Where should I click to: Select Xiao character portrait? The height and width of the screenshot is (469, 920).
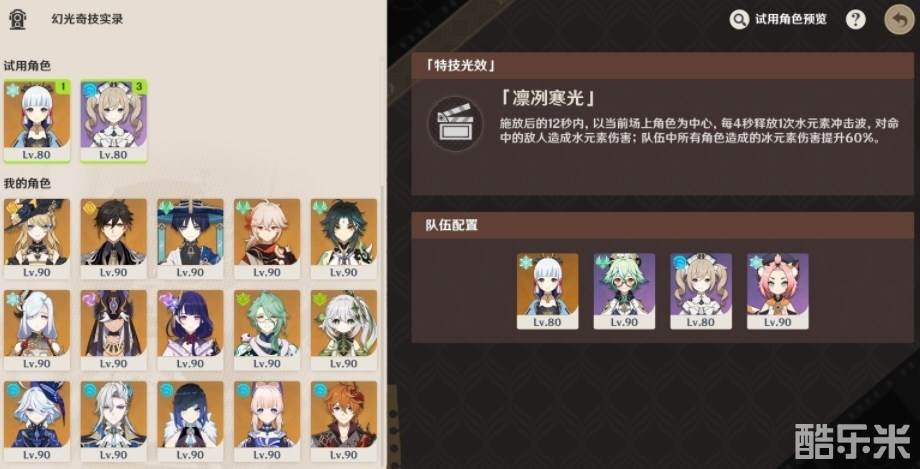[344, 239]
